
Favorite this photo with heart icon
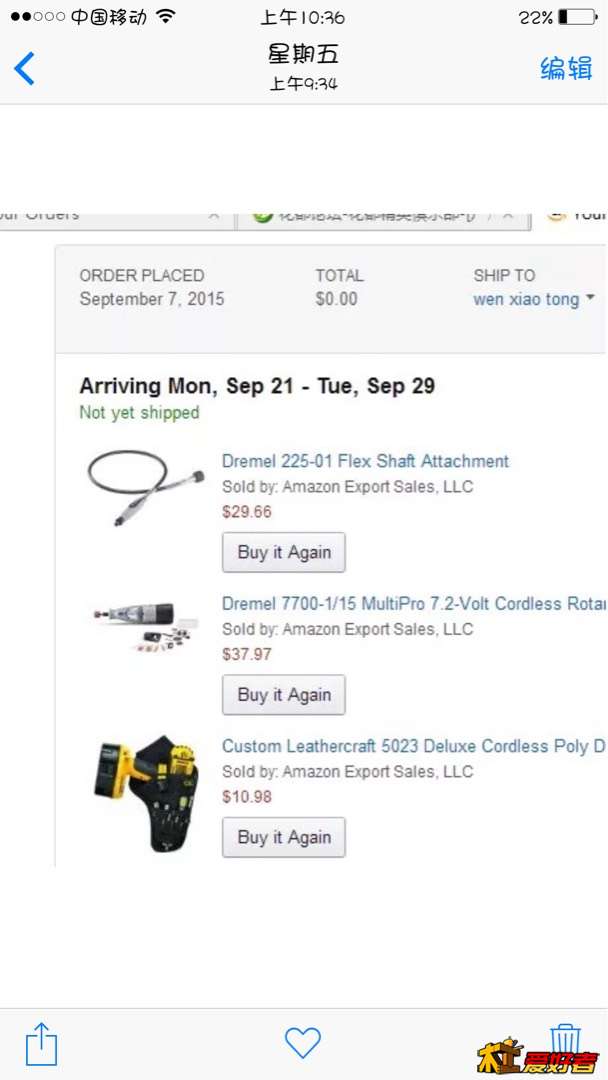pyautogui.click(x=303, y=1043)
